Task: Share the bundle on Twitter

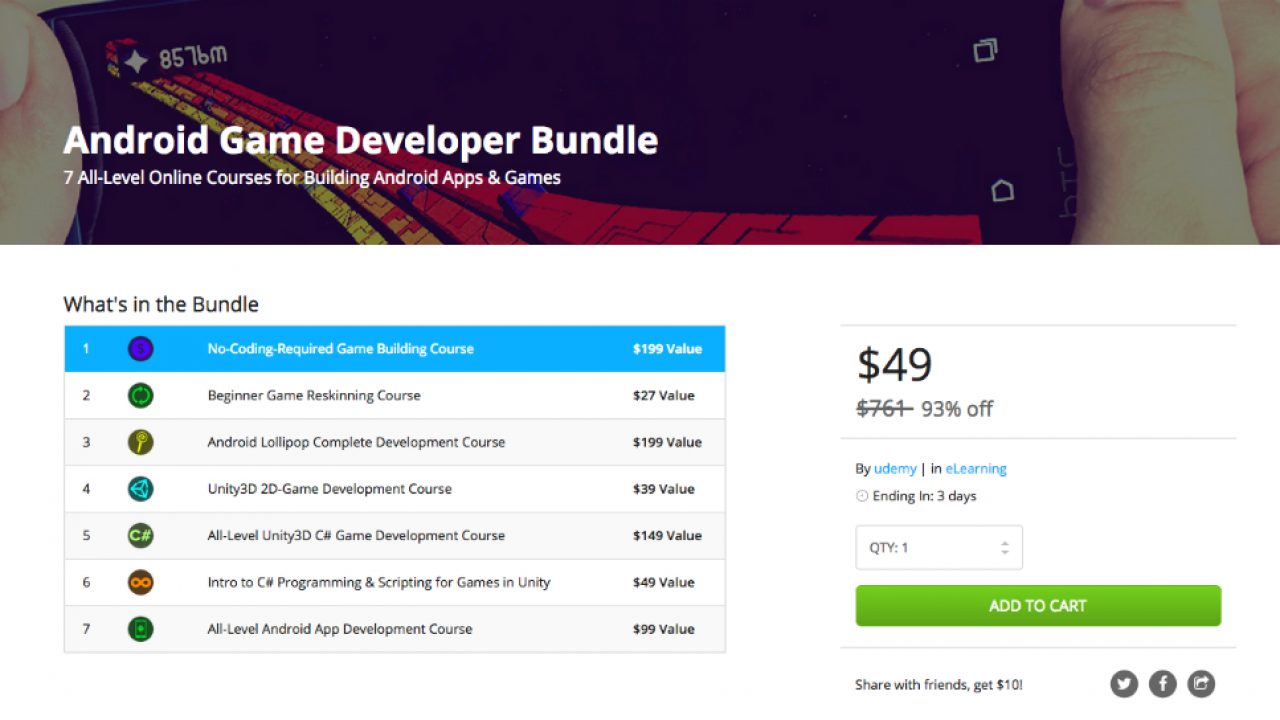Action: [x=1124, y=684]
